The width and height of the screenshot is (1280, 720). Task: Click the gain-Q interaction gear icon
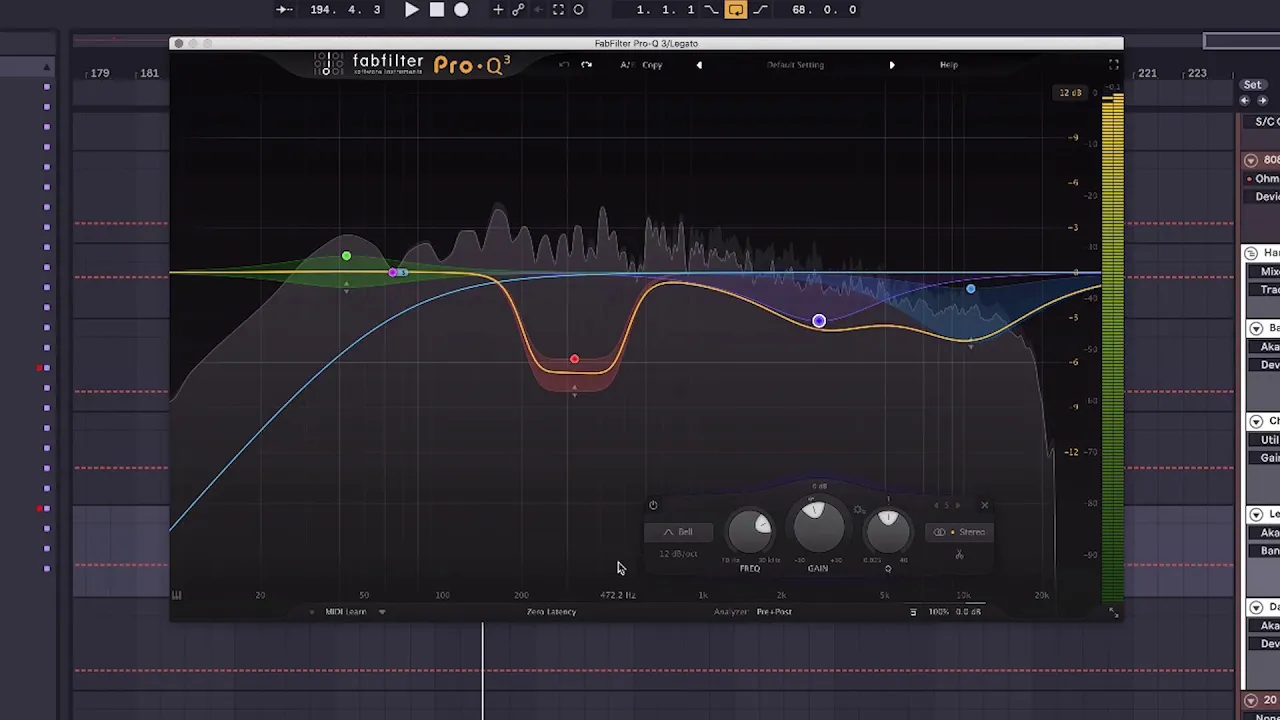click(x=859, y=511)
